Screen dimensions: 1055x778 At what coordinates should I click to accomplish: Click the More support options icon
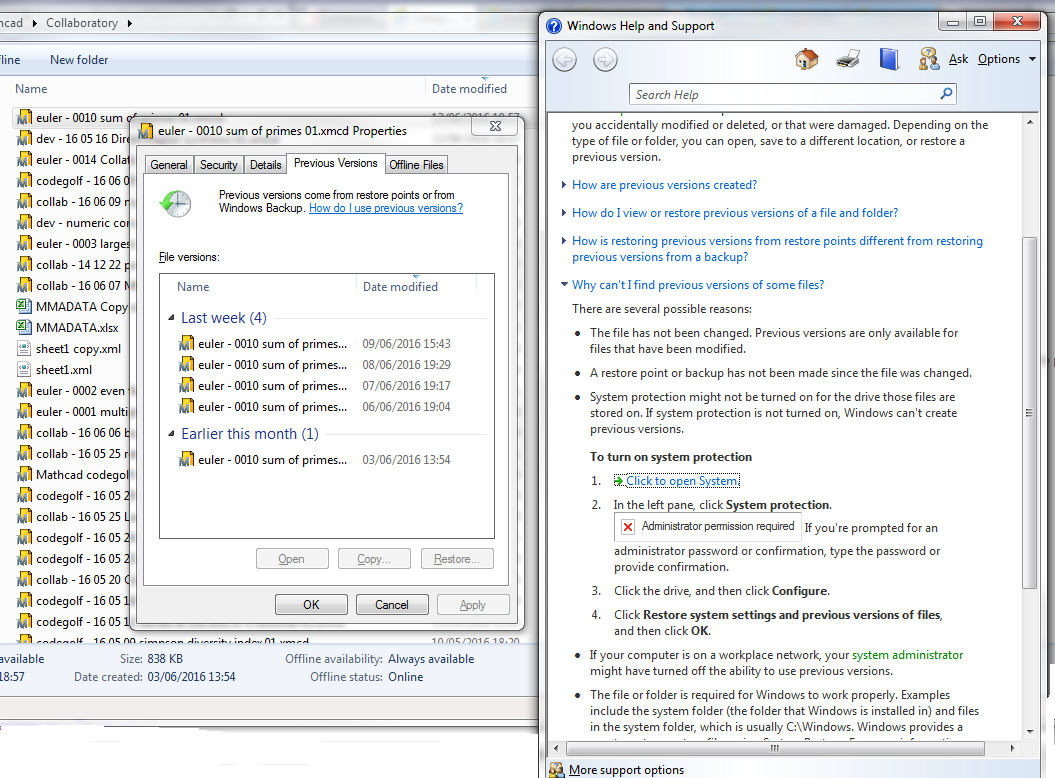(556, 770)
